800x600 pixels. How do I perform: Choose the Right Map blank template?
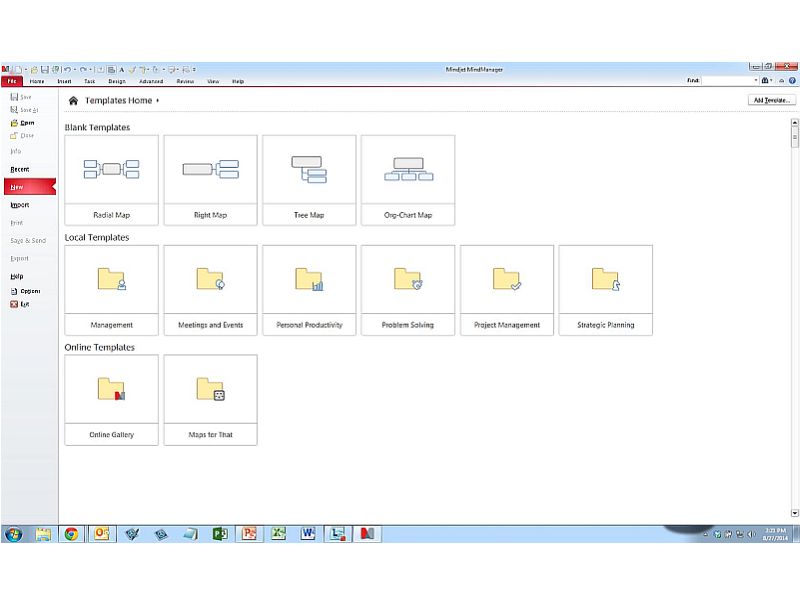pyautogui.click(x=210, y=180)
